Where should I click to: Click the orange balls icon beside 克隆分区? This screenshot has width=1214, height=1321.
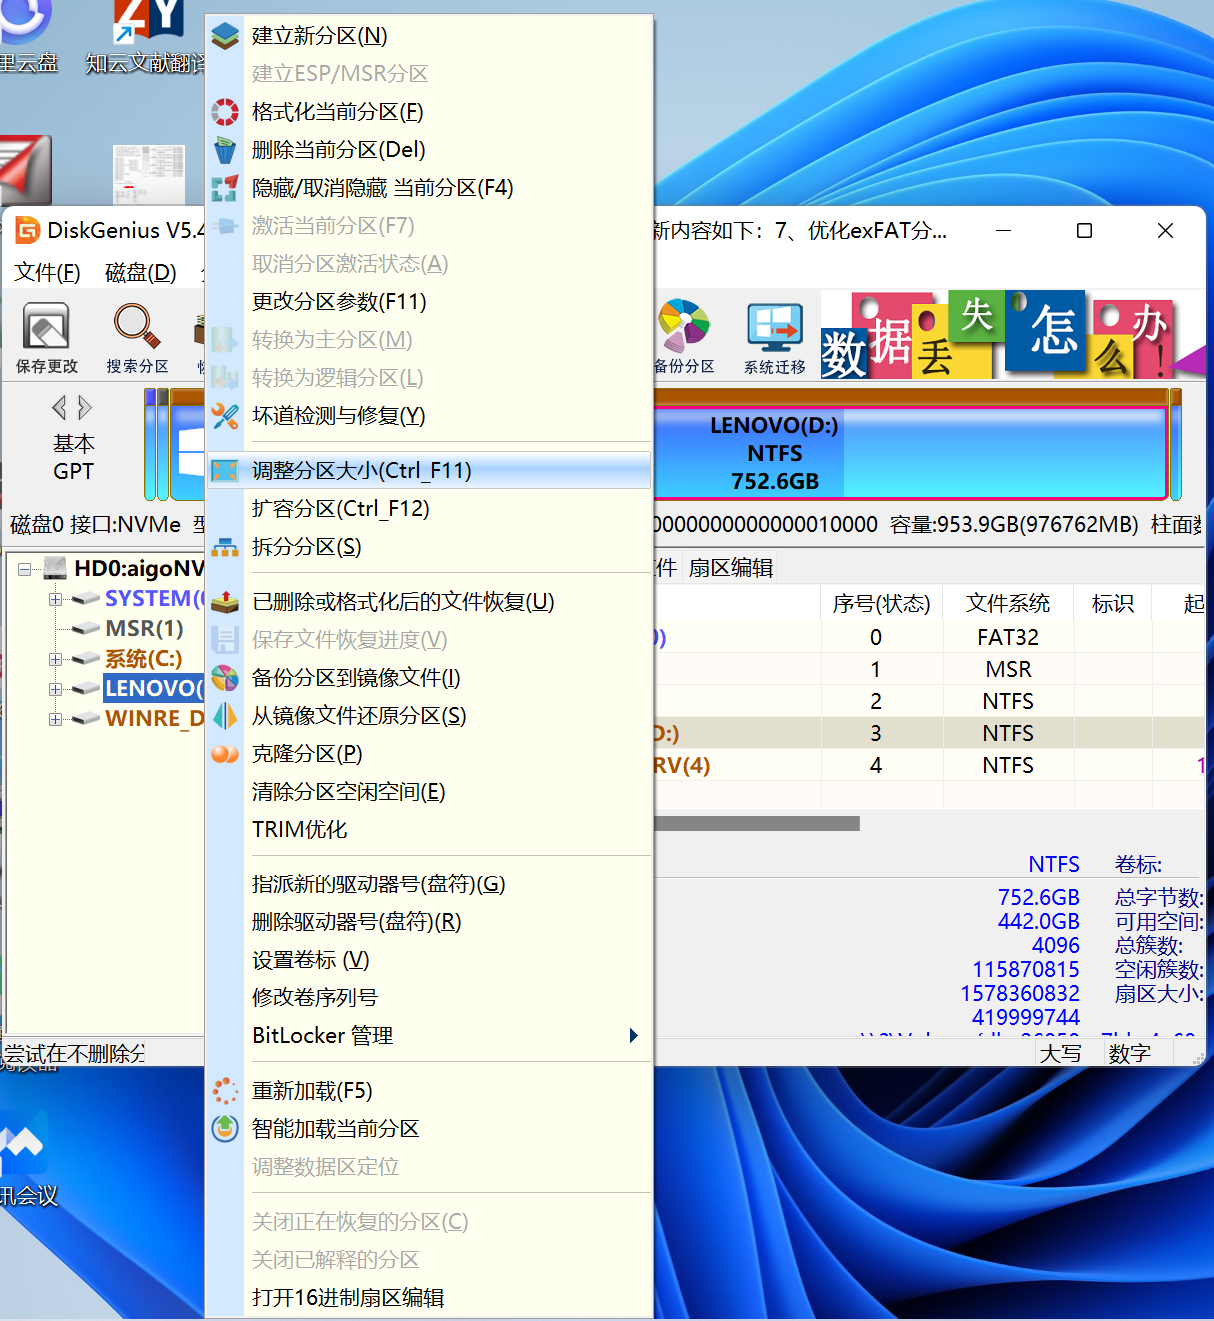point(225,754)
